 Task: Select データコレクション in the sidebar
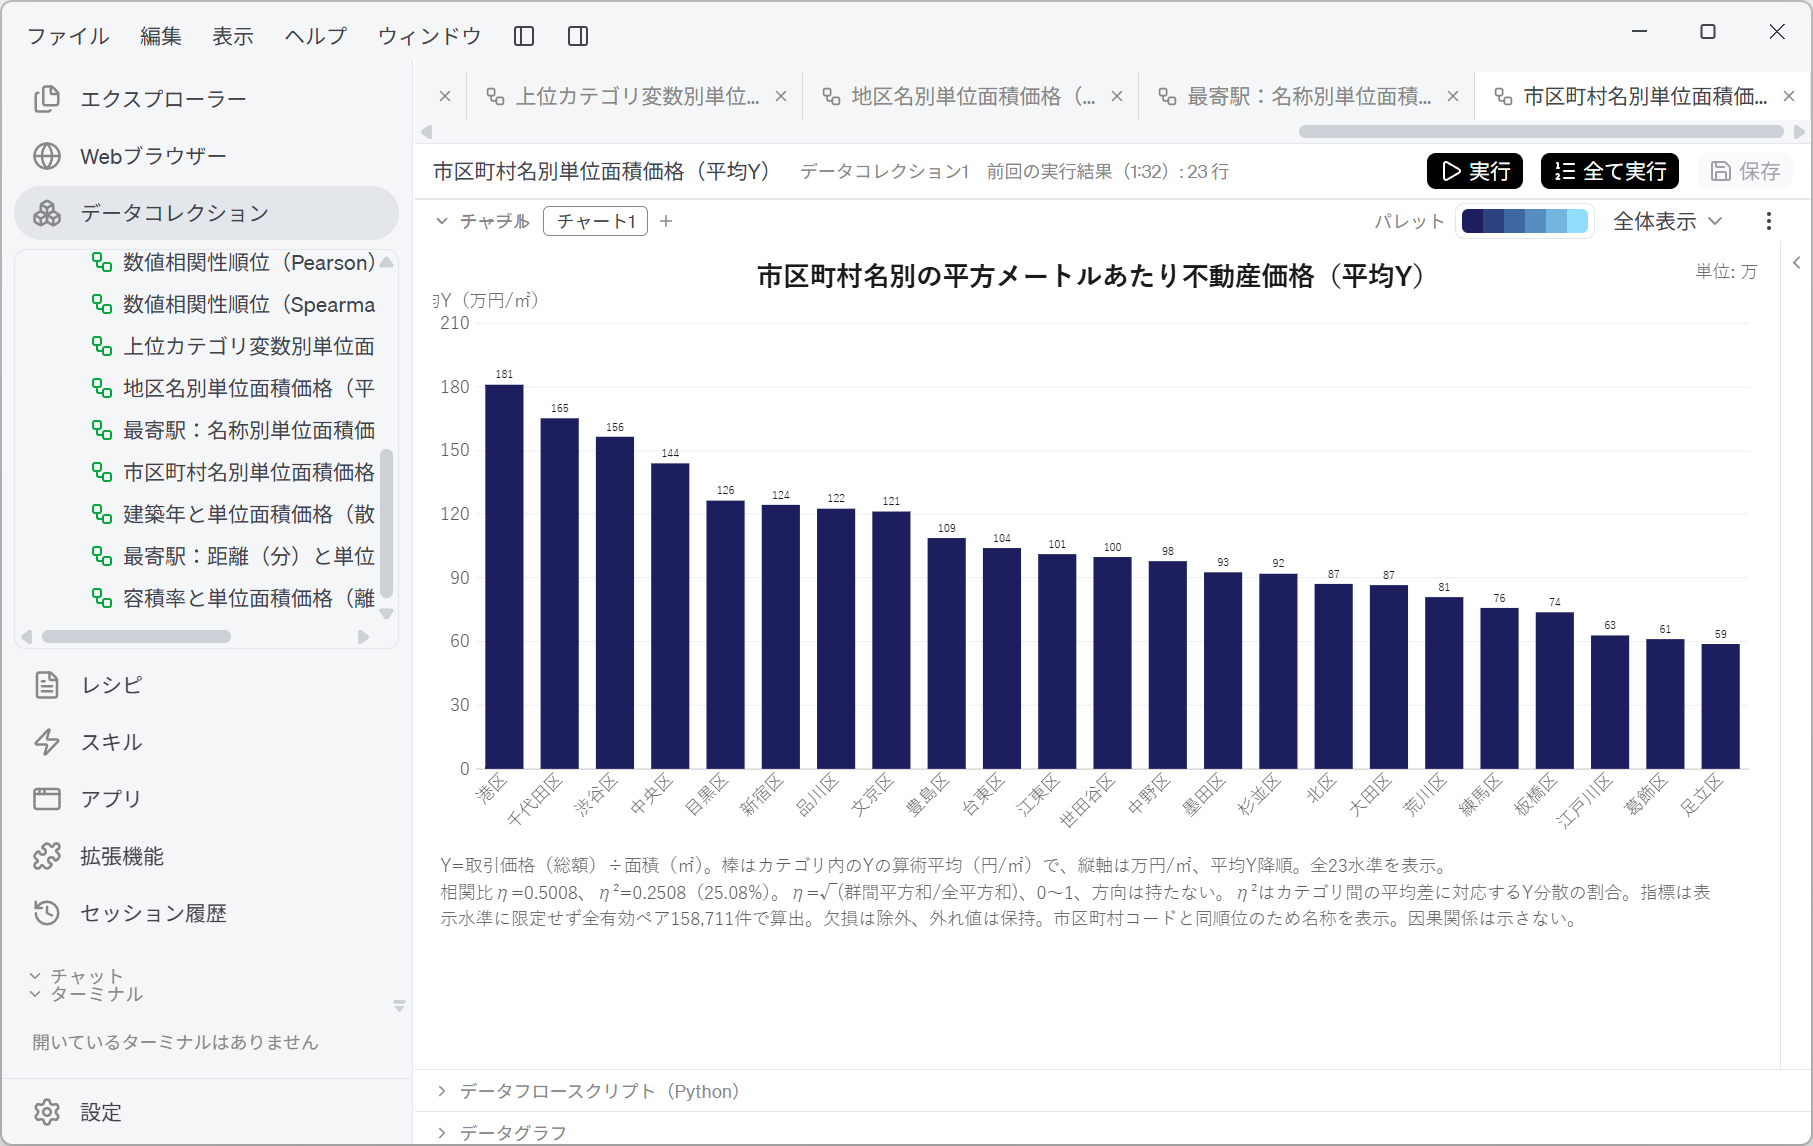(x=206, y=213)
